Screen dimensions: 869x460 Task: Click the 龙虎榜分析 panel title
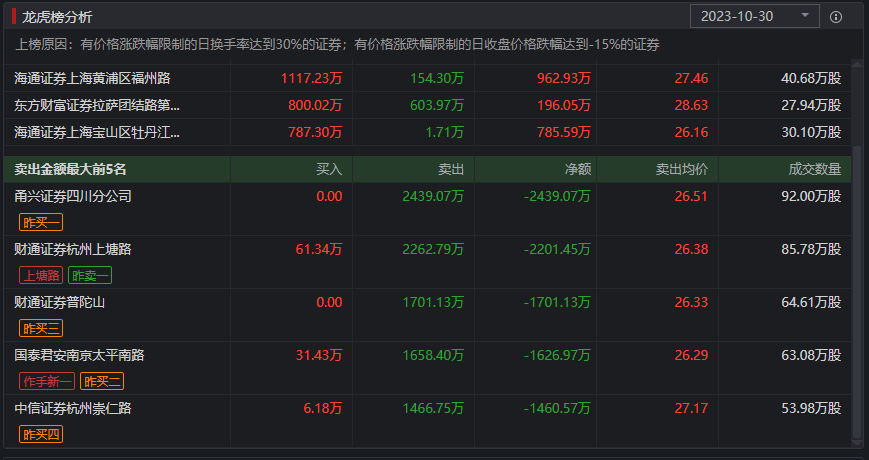57,16
